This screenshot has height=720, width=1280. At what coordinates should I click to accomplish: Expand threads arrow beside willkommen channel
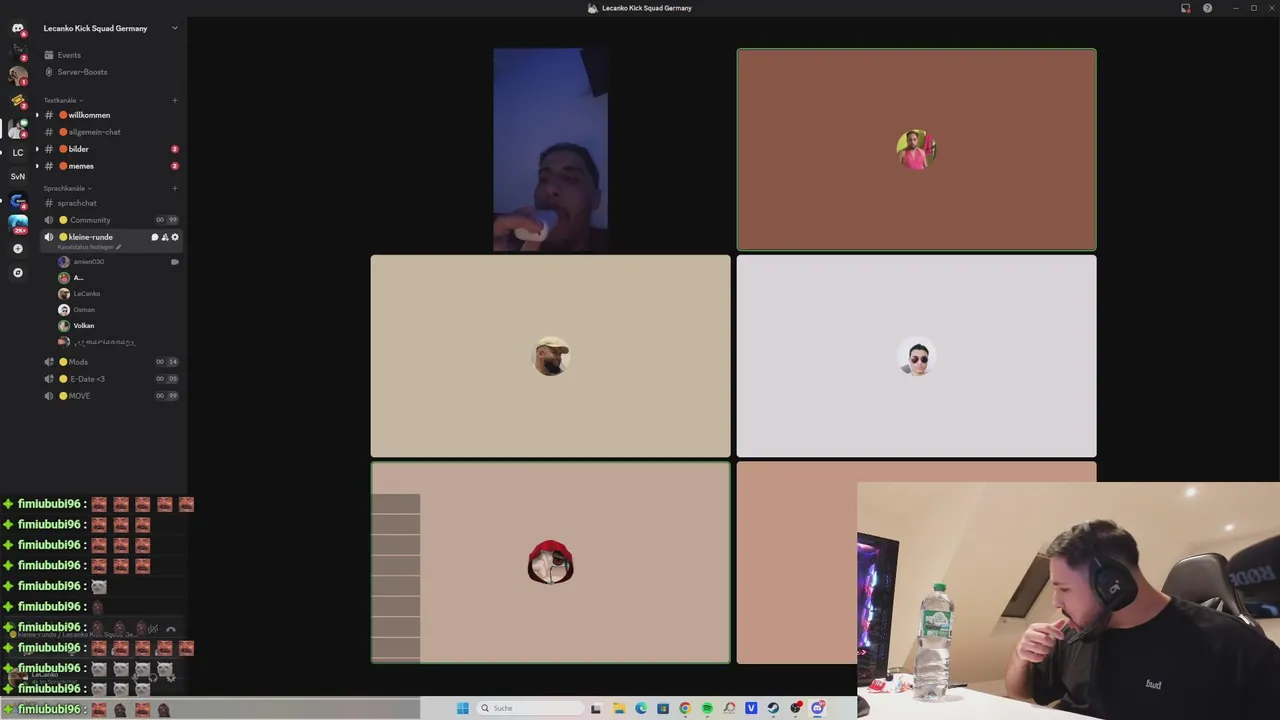(x=37, y=115)
